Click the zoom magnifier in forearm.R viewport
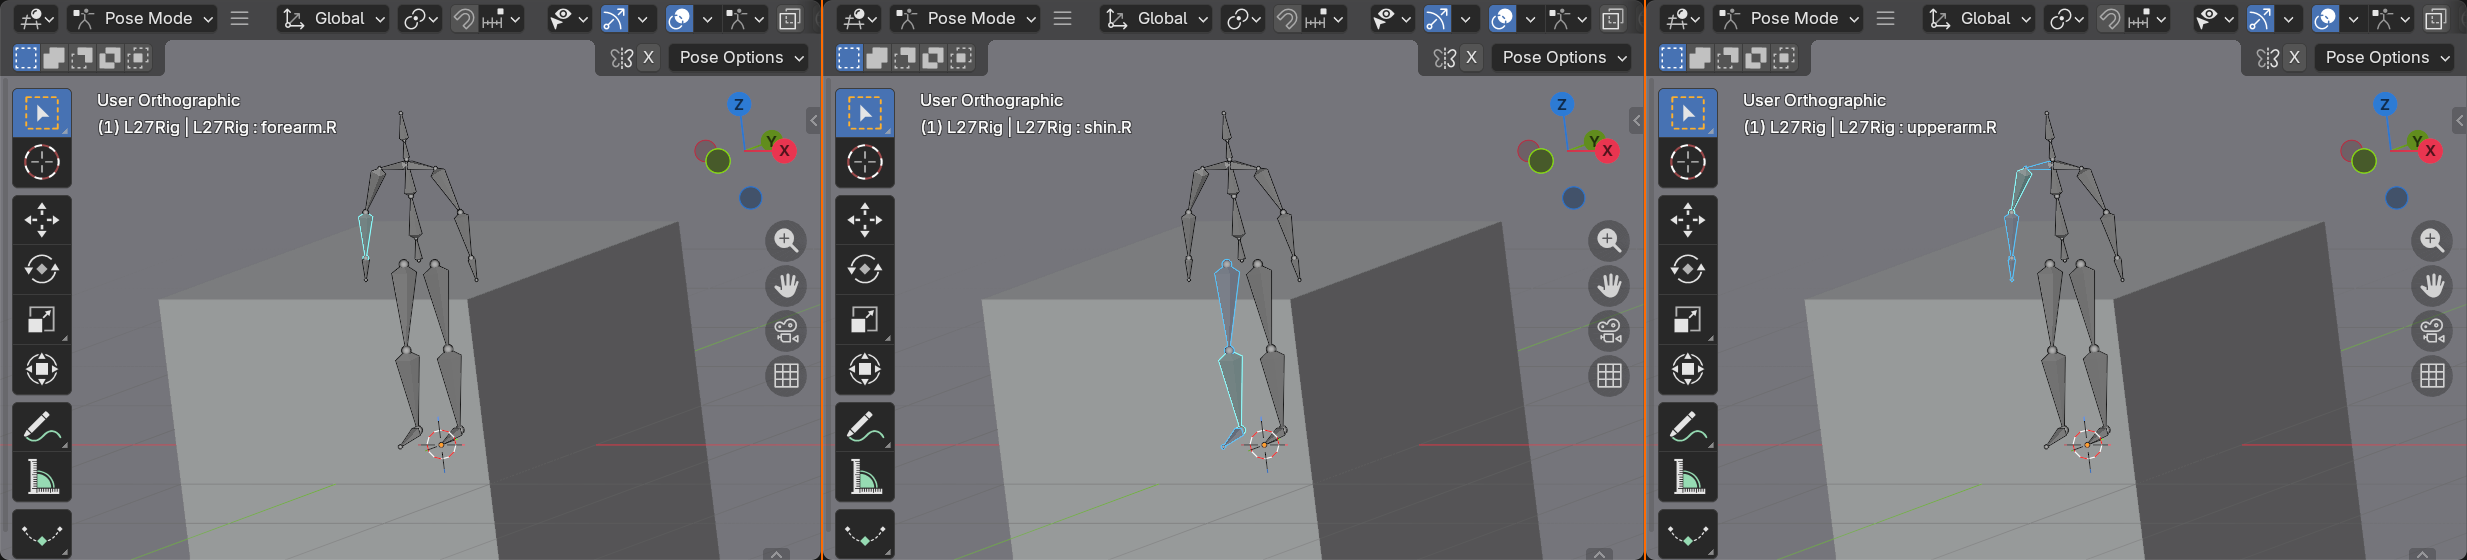2467x560 pixels. point(786,241)
